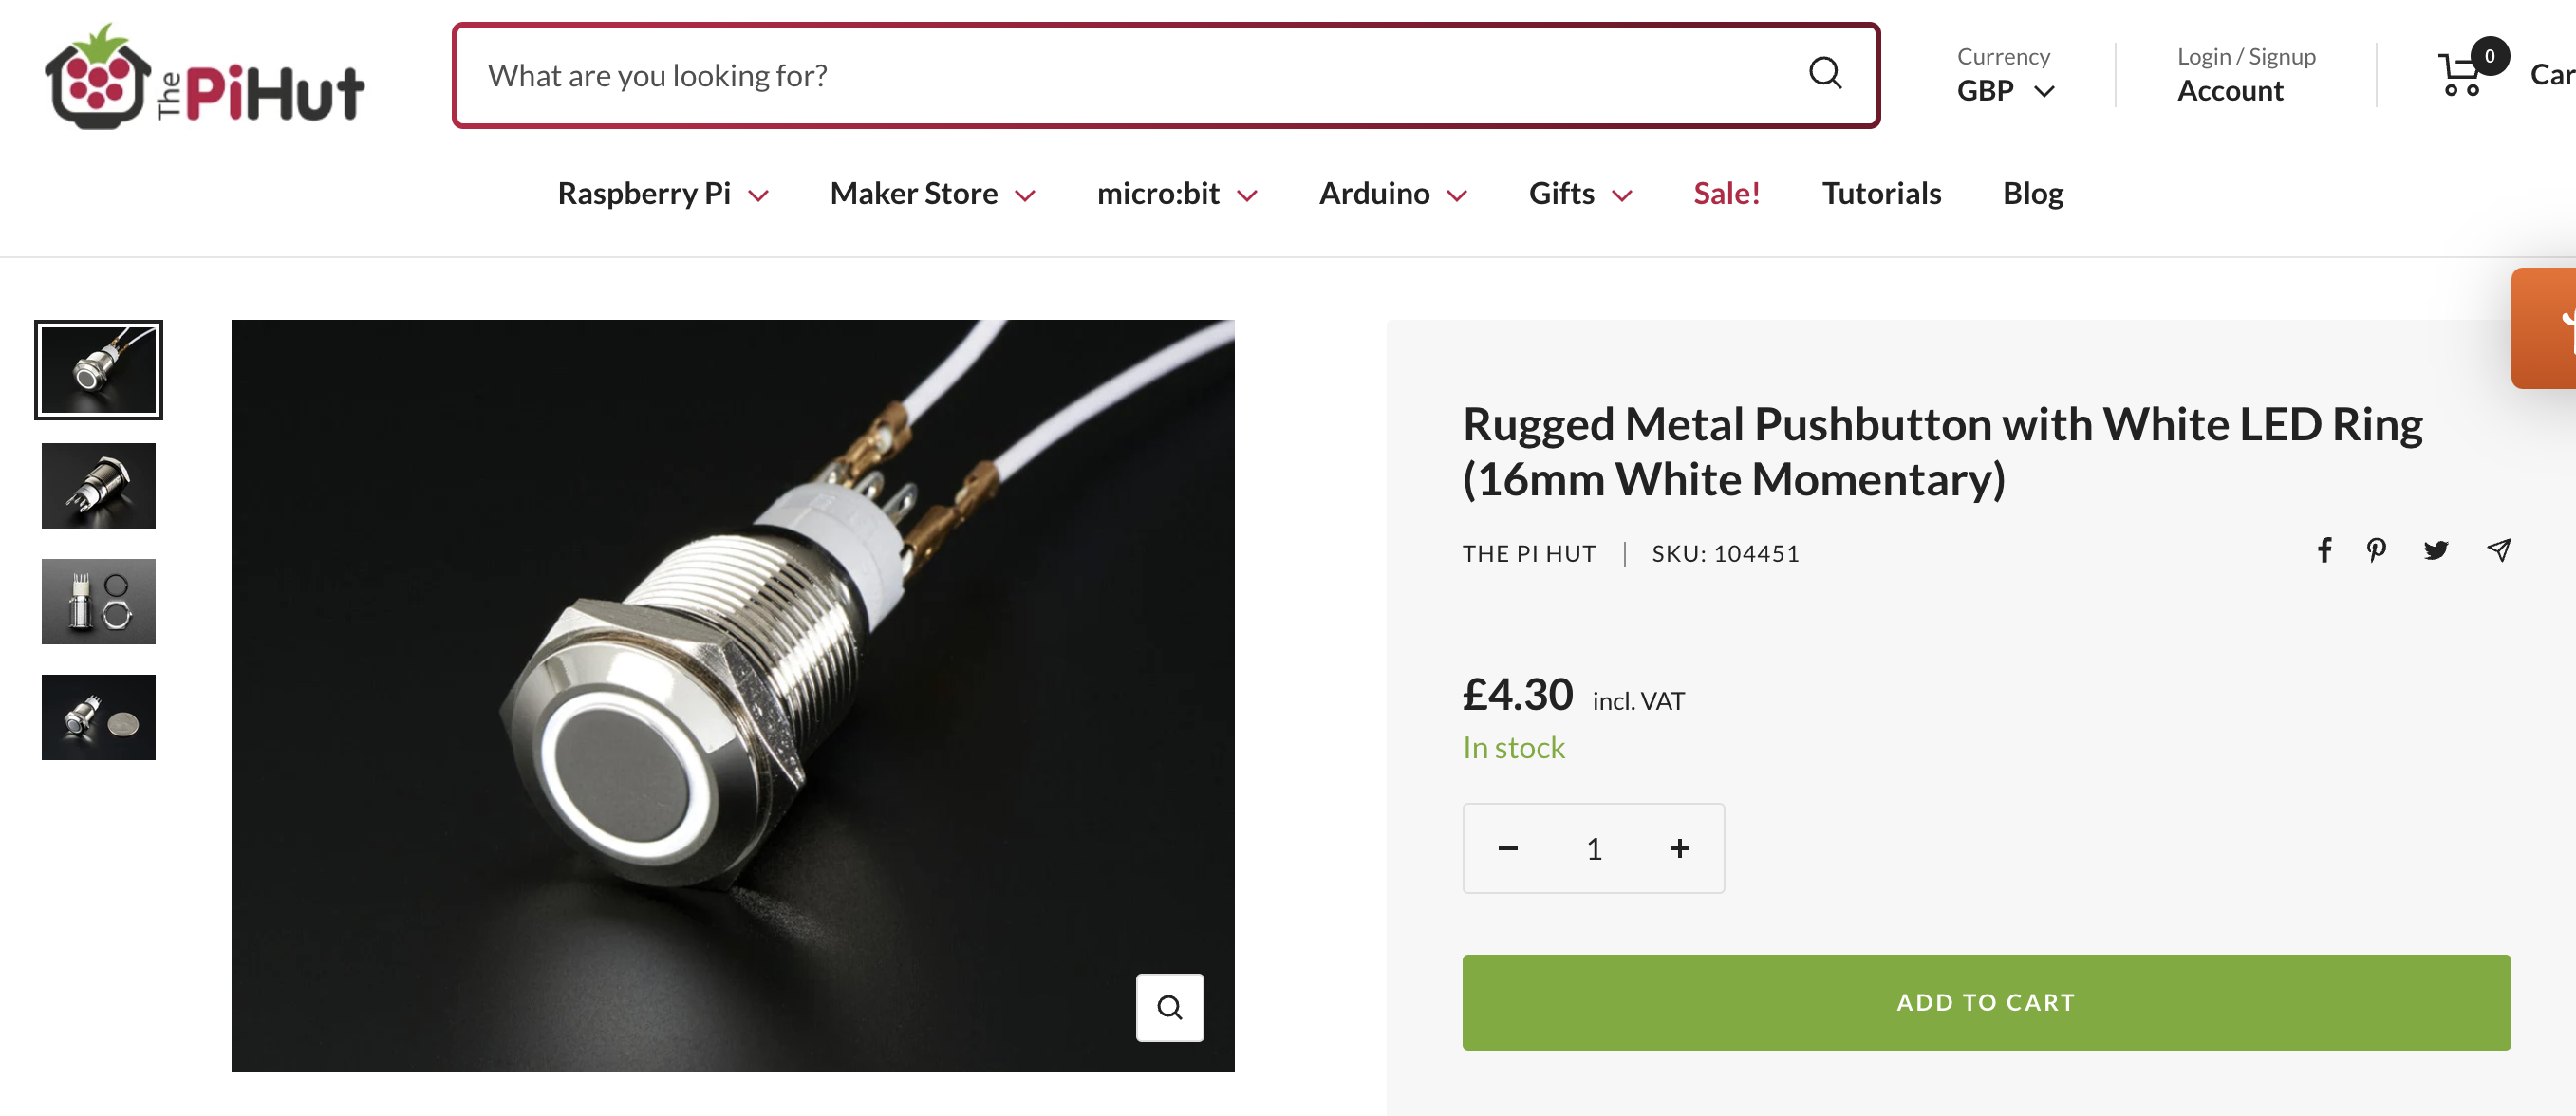Increase quantity with plus button

click(x=1679, y=848)
